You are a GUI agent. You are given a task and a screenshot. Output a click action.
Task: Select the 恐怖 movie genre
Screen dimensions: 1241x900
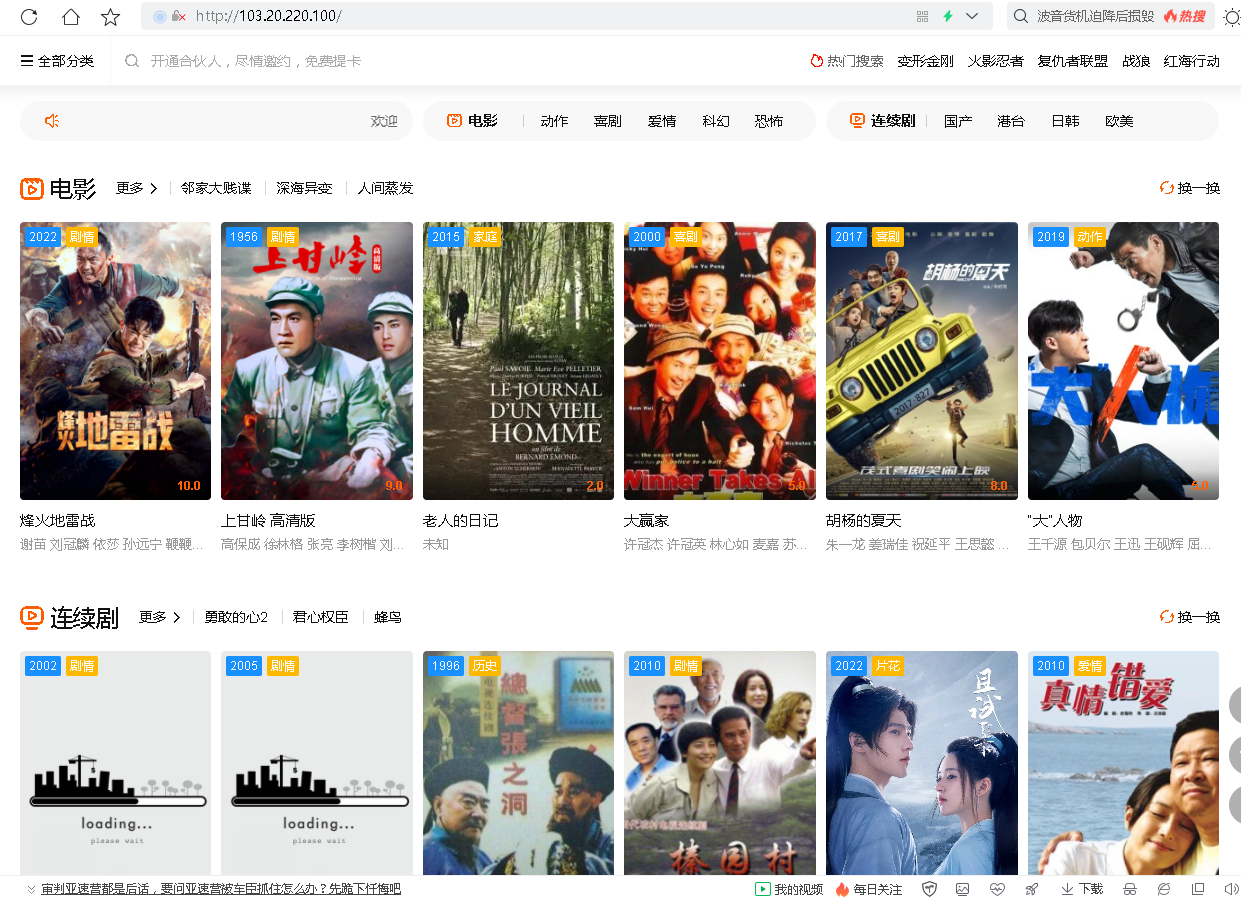tap(769, 121)
